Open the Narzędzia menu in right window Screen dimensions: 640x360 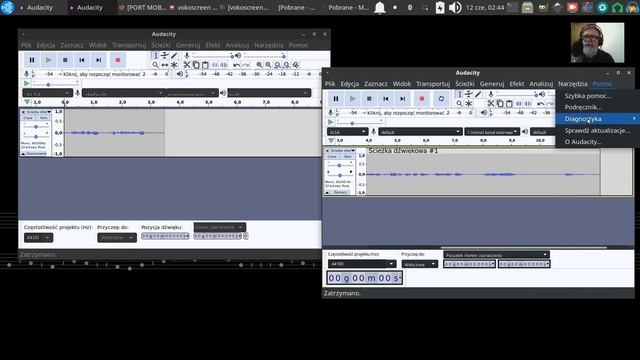[x=573, y=84]
